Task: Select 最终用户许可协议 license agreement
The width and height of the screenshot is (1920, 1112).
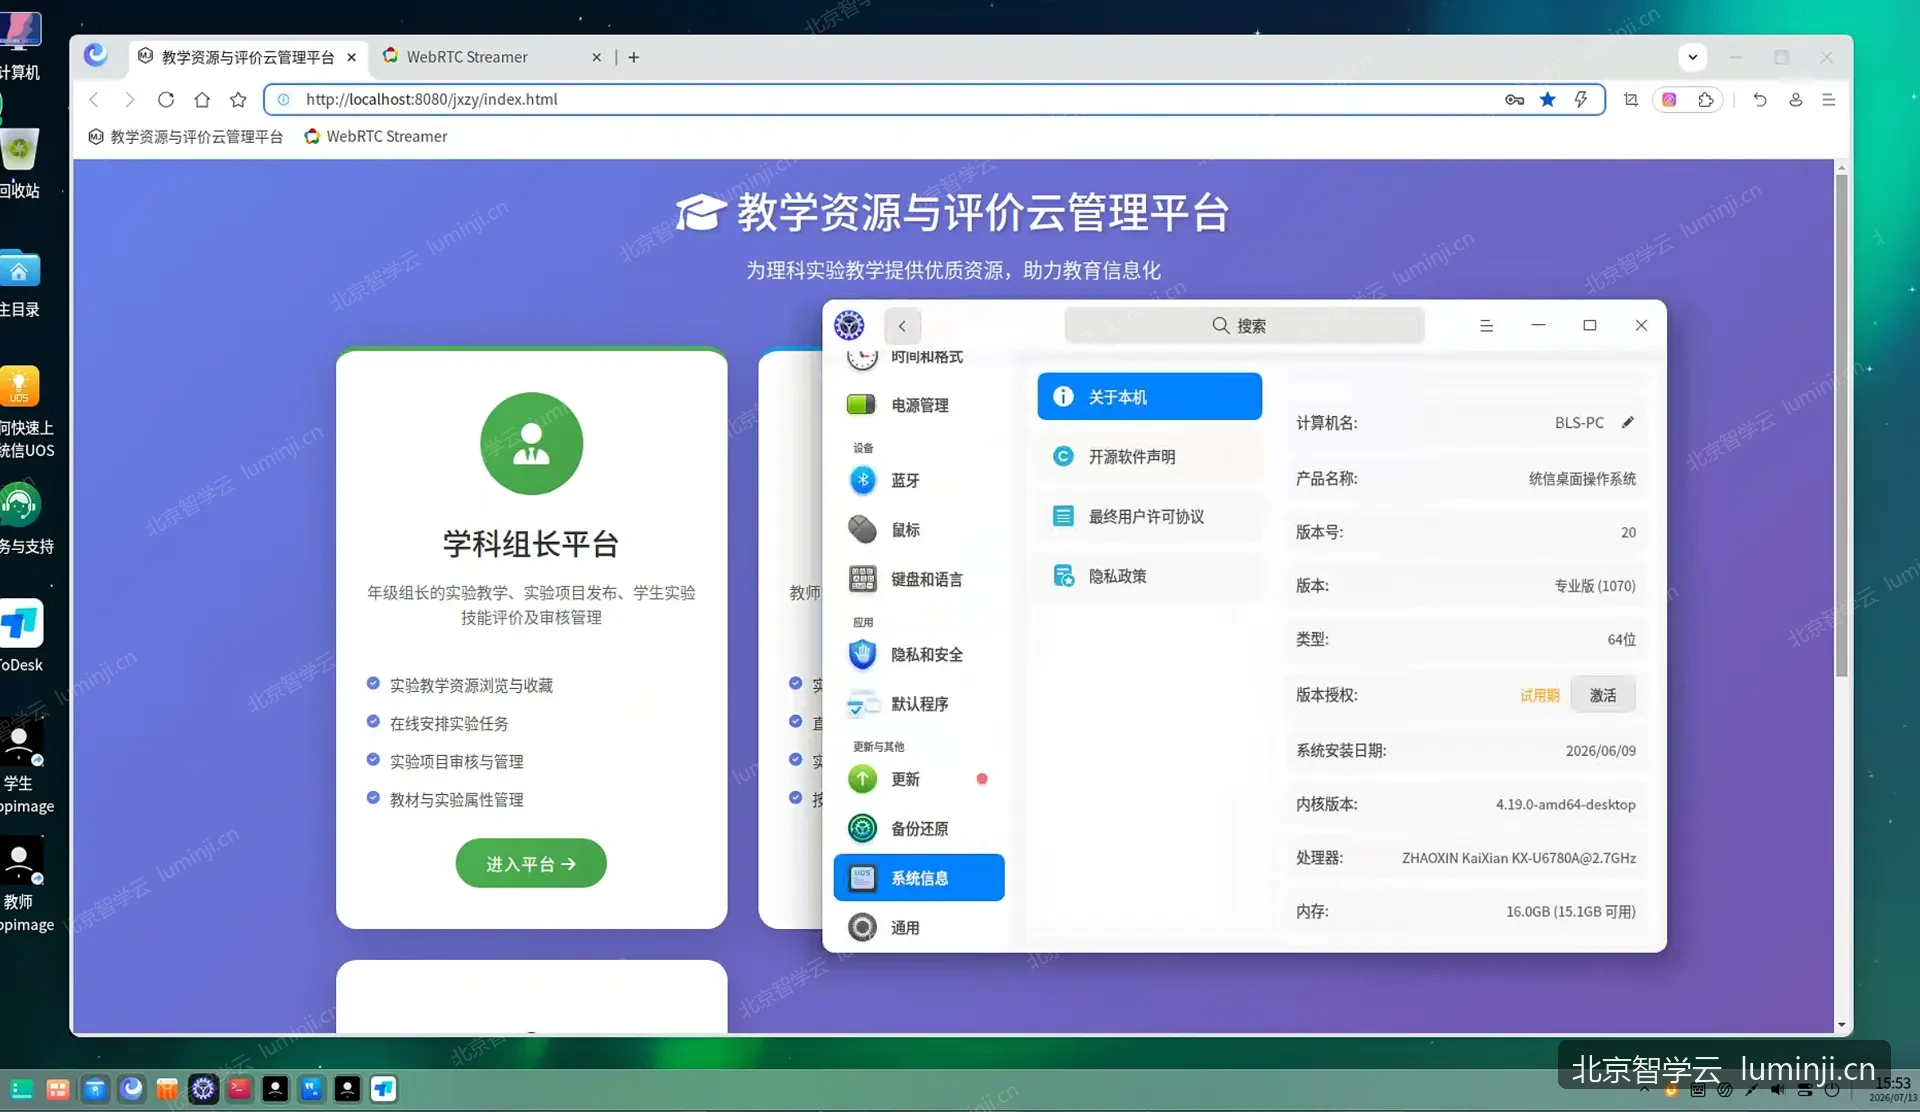Action: 1149,516
